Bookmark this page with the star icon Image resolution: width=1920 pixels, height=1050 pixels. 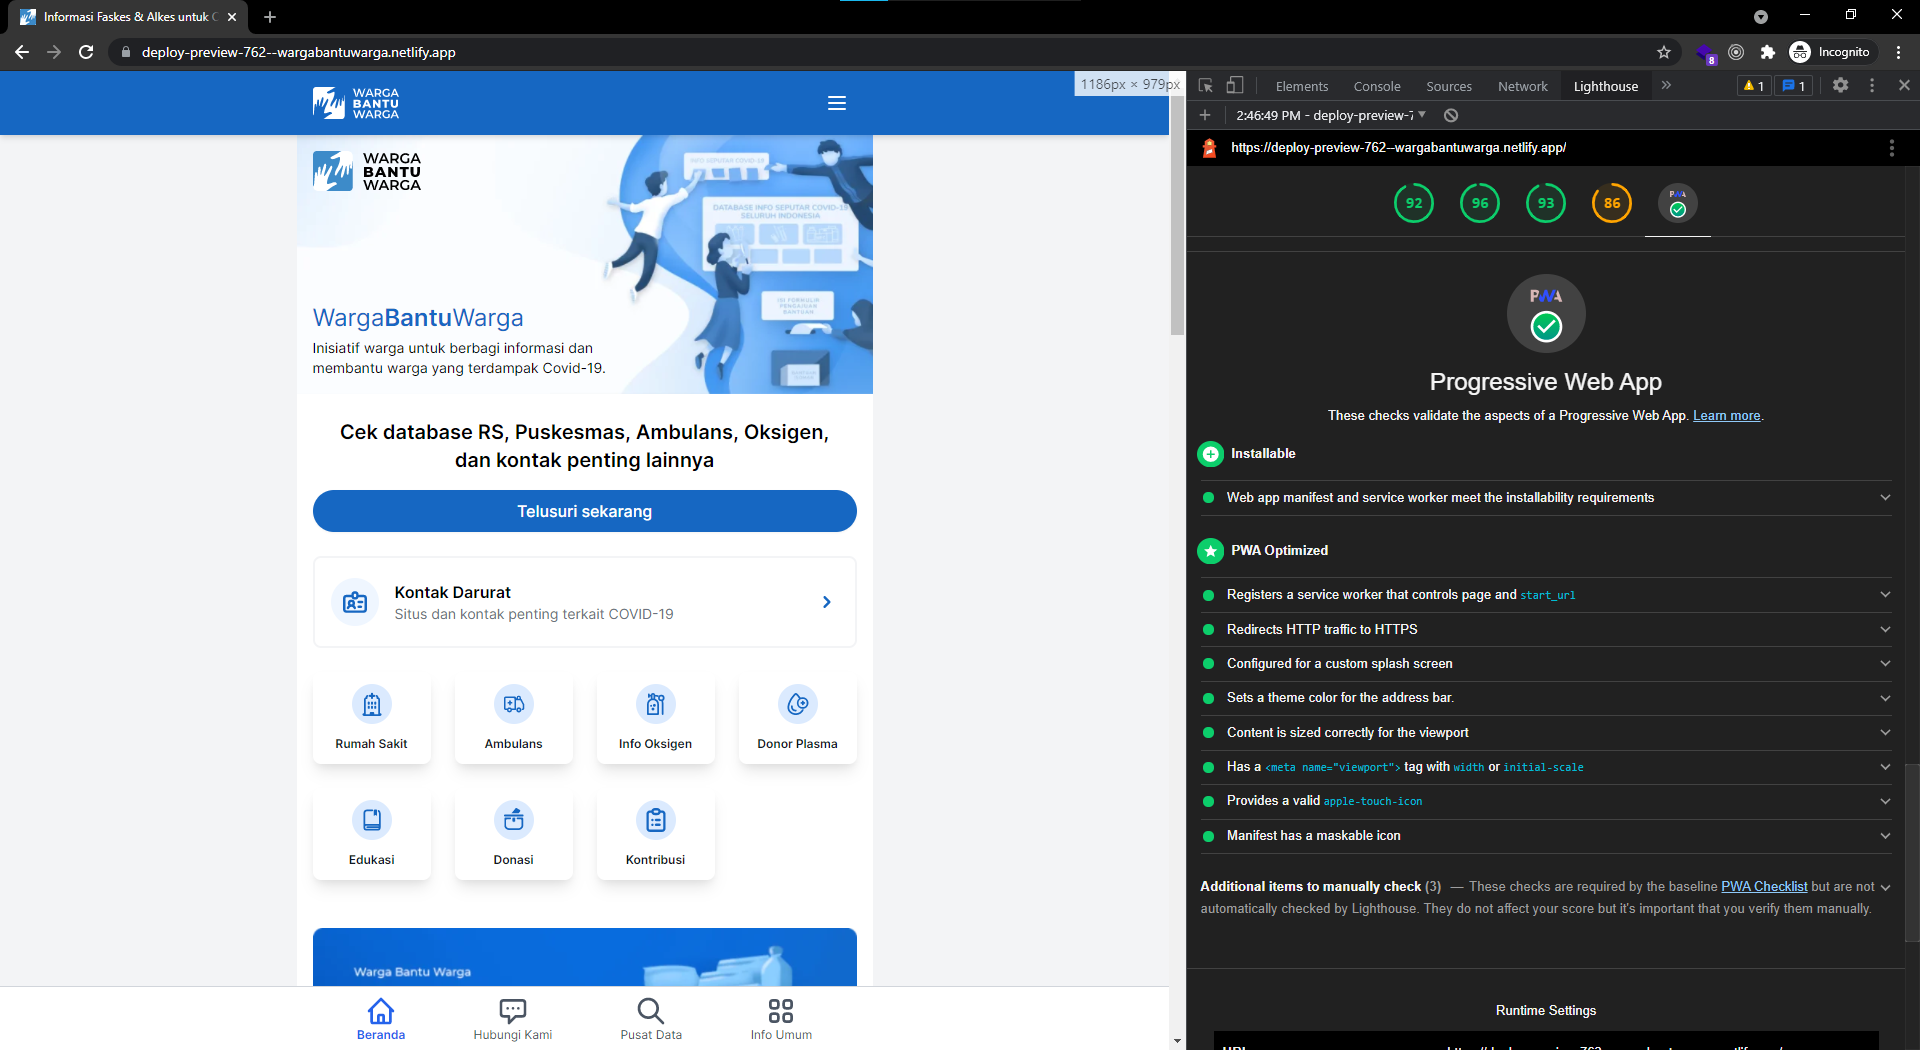pyautogui.click(x=1664, y=52)
